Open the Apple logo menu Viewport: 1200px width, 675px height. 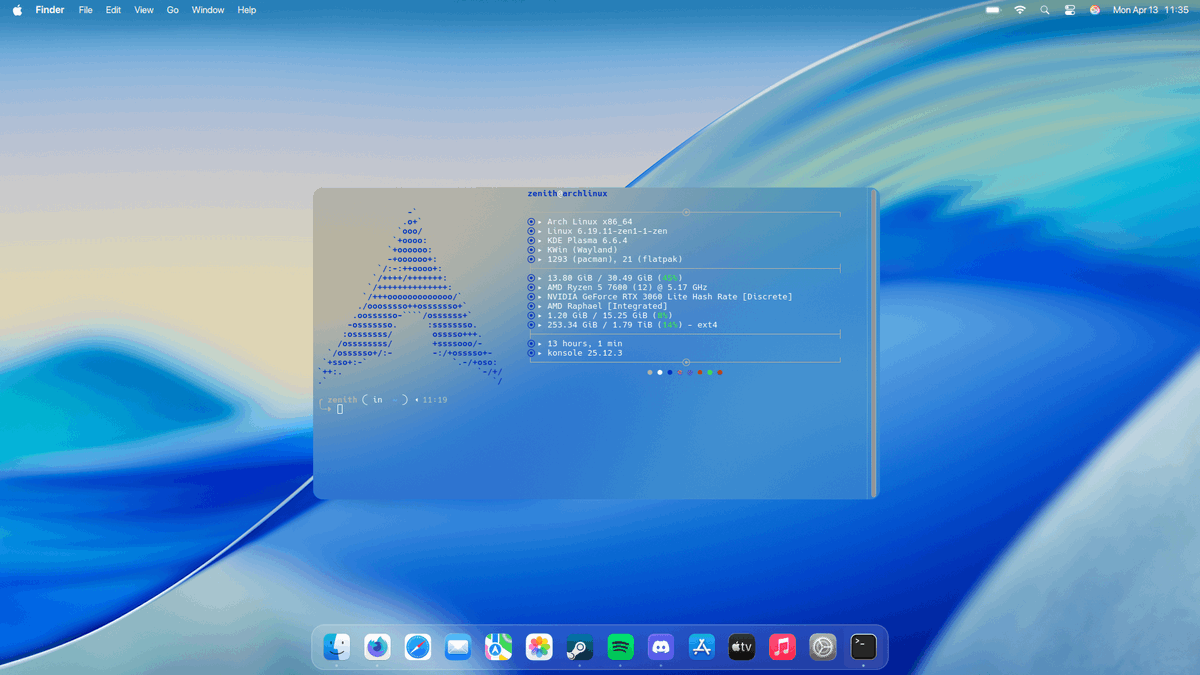point(17,10)
